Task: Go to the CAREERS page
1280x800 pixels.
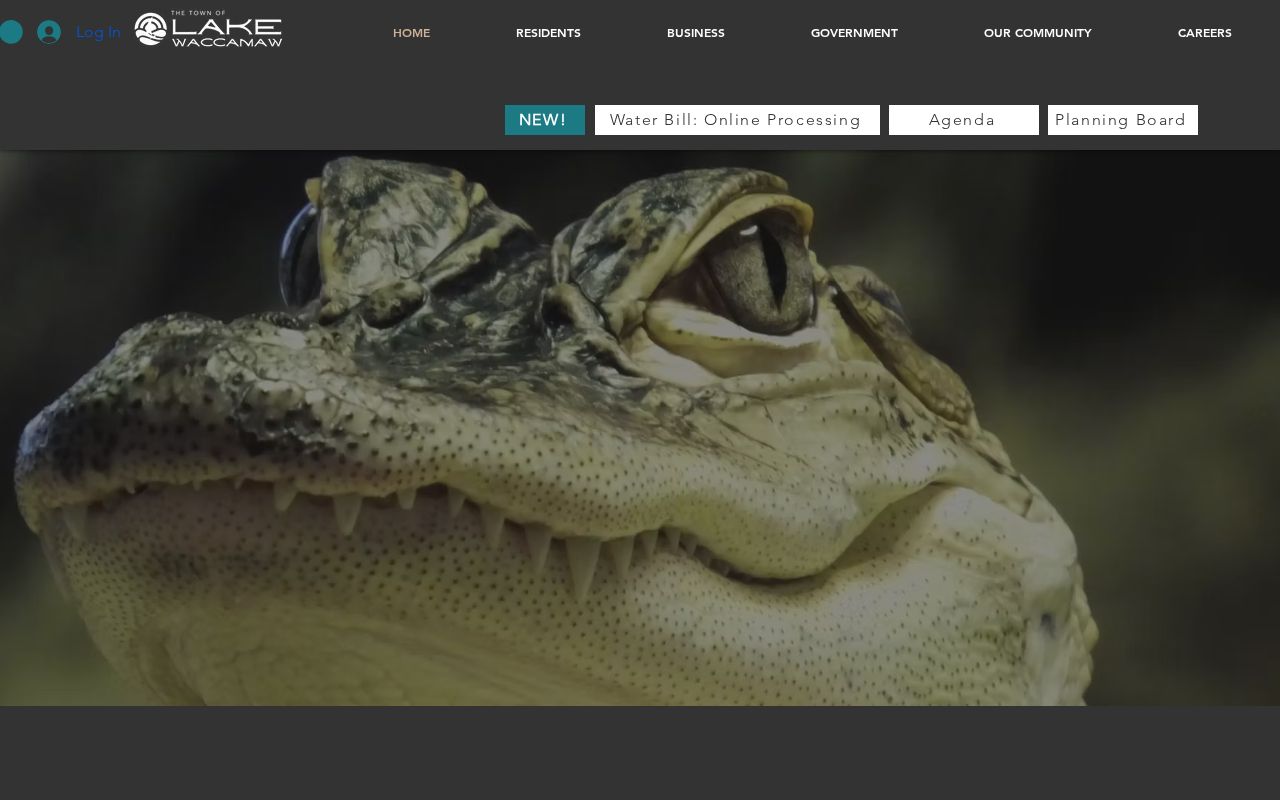Action: coord(1205,33)
